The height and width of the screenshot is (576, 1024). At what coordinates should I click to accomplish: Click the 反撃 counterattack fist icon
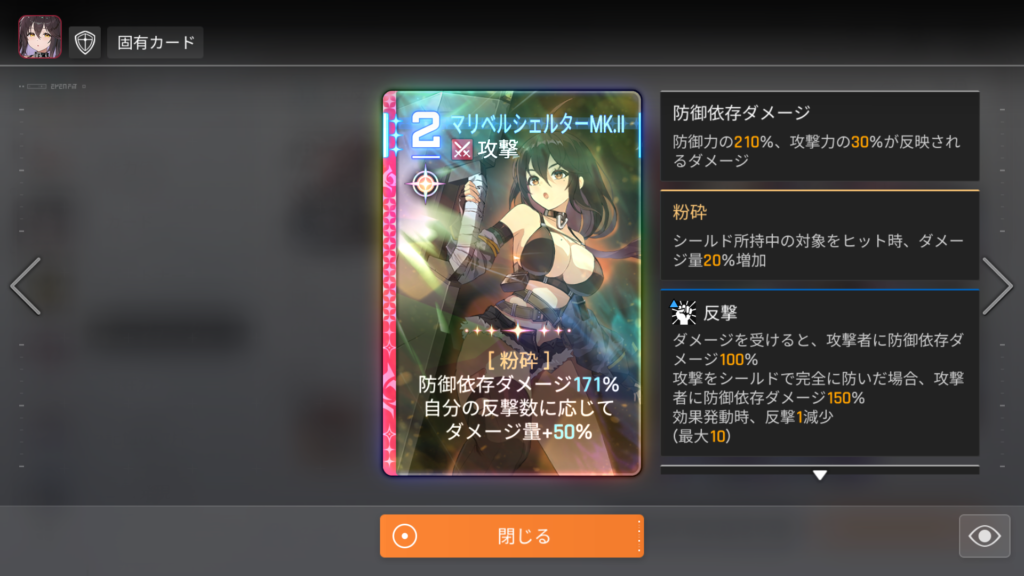683,313
